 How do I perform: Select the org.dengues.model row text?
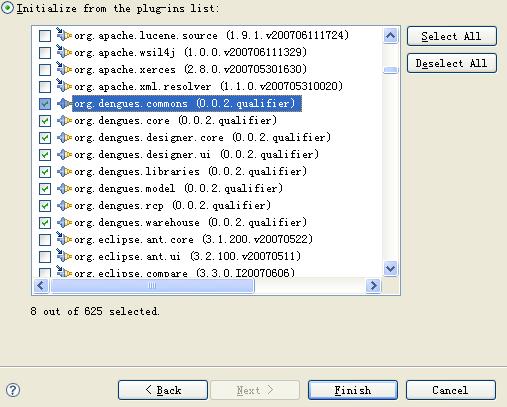pos(178,188)
